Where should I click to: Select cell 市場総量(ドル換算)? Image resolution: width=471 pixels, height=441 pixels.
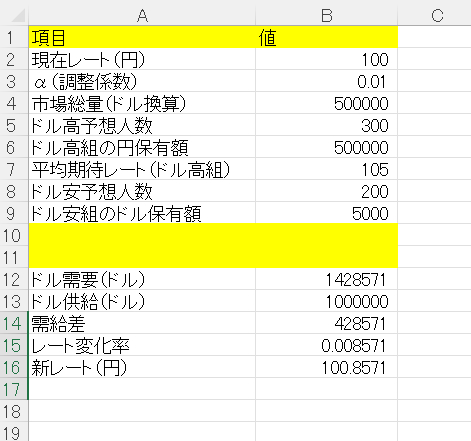point(142,103)
